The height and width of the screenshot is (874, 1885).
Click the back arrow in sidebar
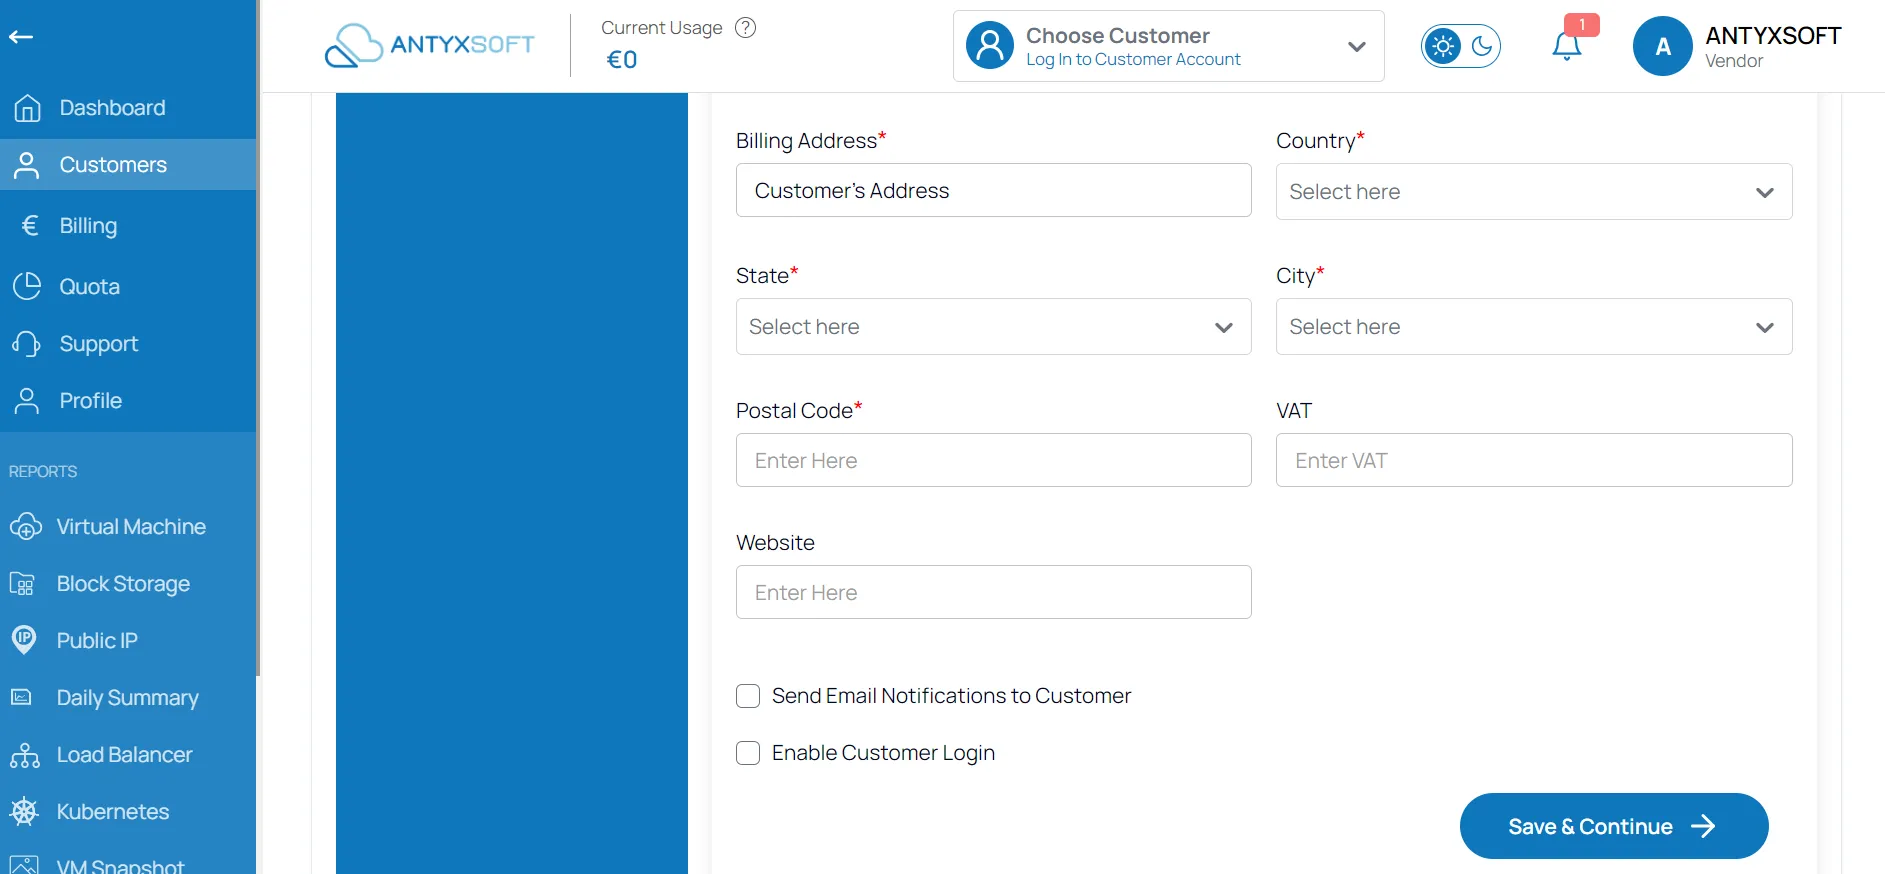(21, 37)
